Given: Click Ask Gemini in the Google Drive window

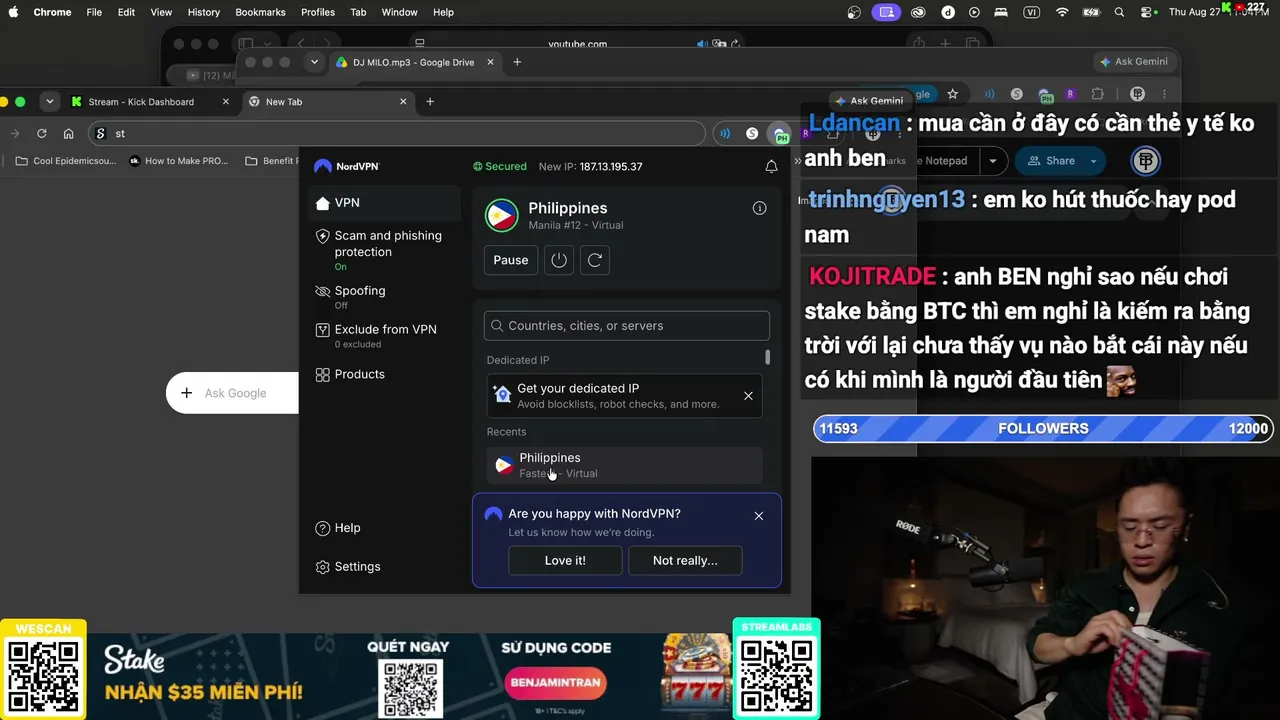Looking at the screenshot, I should 1134,62.
